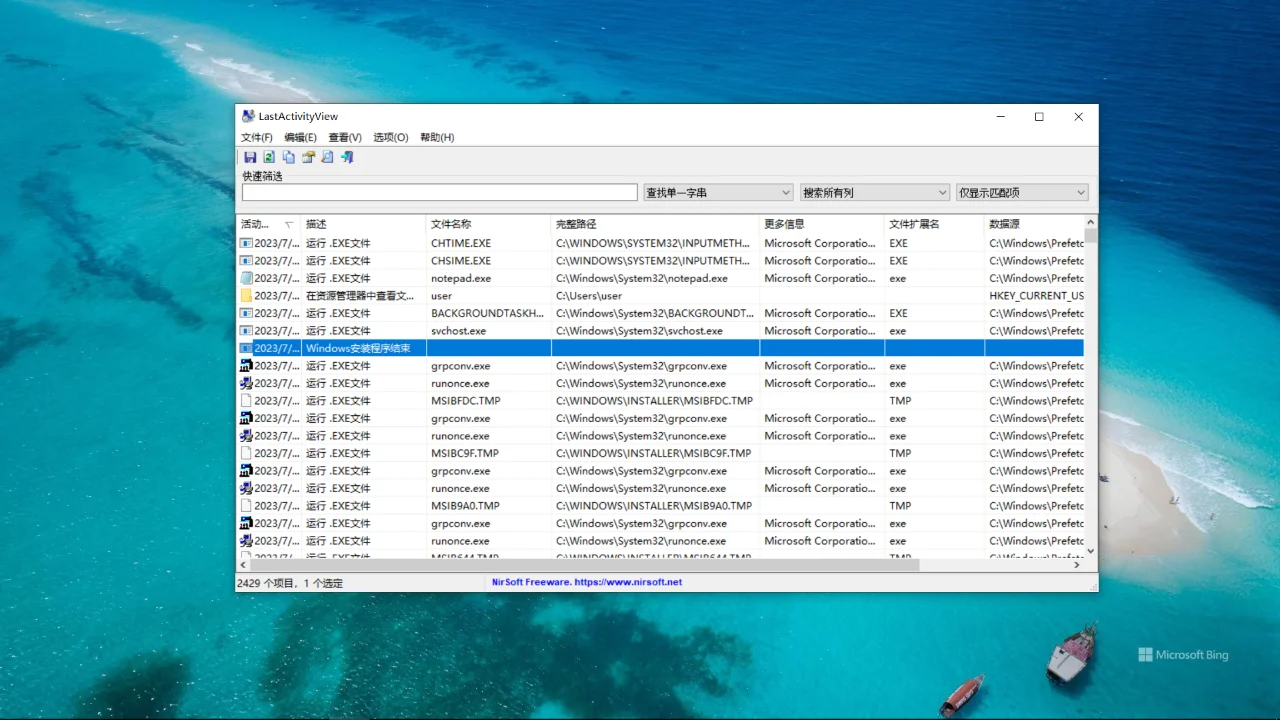This screenshot has width=1280, height=720.
Task: Sort by the 数据源 column header
Action: [x=1034, y=224]
